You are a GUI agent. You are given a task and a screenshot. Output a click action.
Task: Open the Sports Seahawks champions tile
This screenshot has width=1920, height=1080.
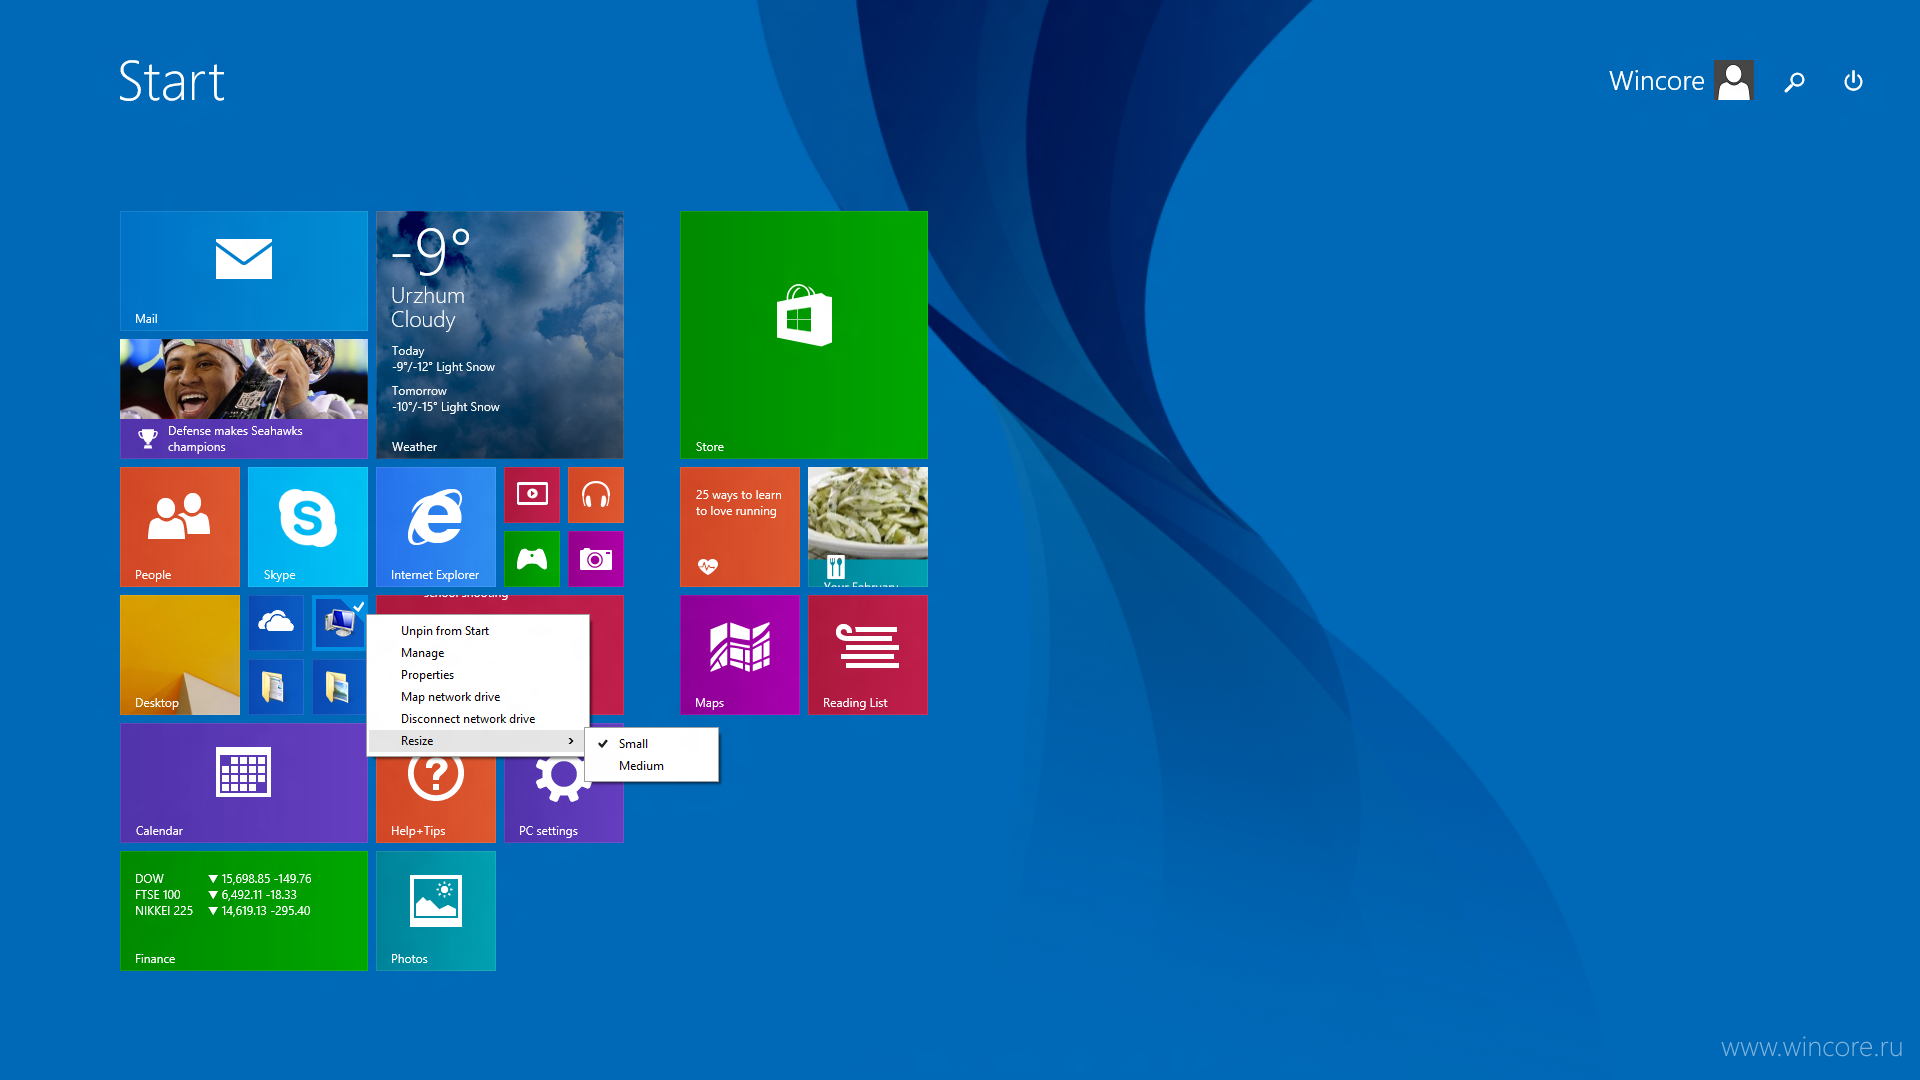(244, 399)
